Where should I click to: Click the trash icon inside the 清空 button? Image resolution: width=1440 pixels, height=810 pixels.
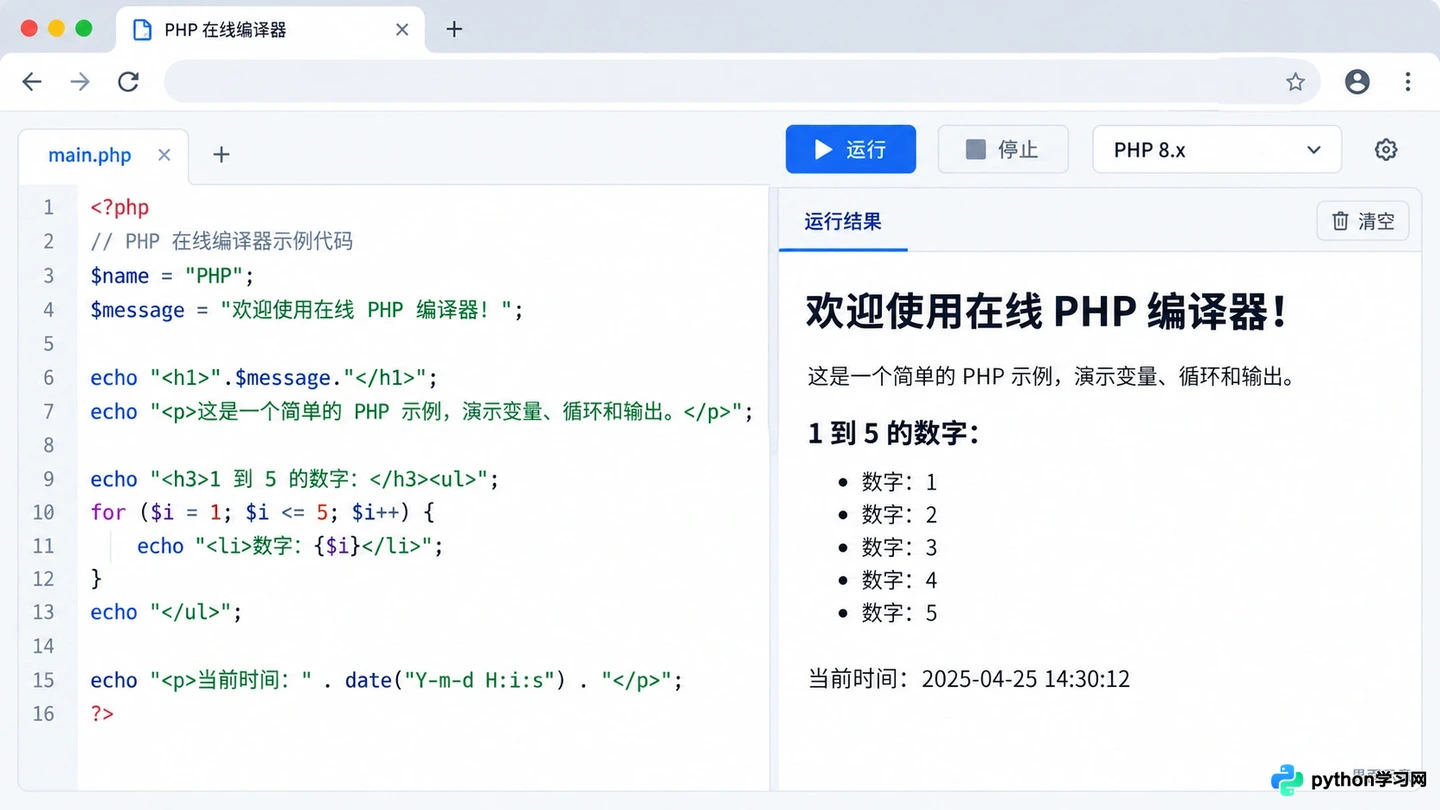pyautogui.click(x=1340, y=221)
